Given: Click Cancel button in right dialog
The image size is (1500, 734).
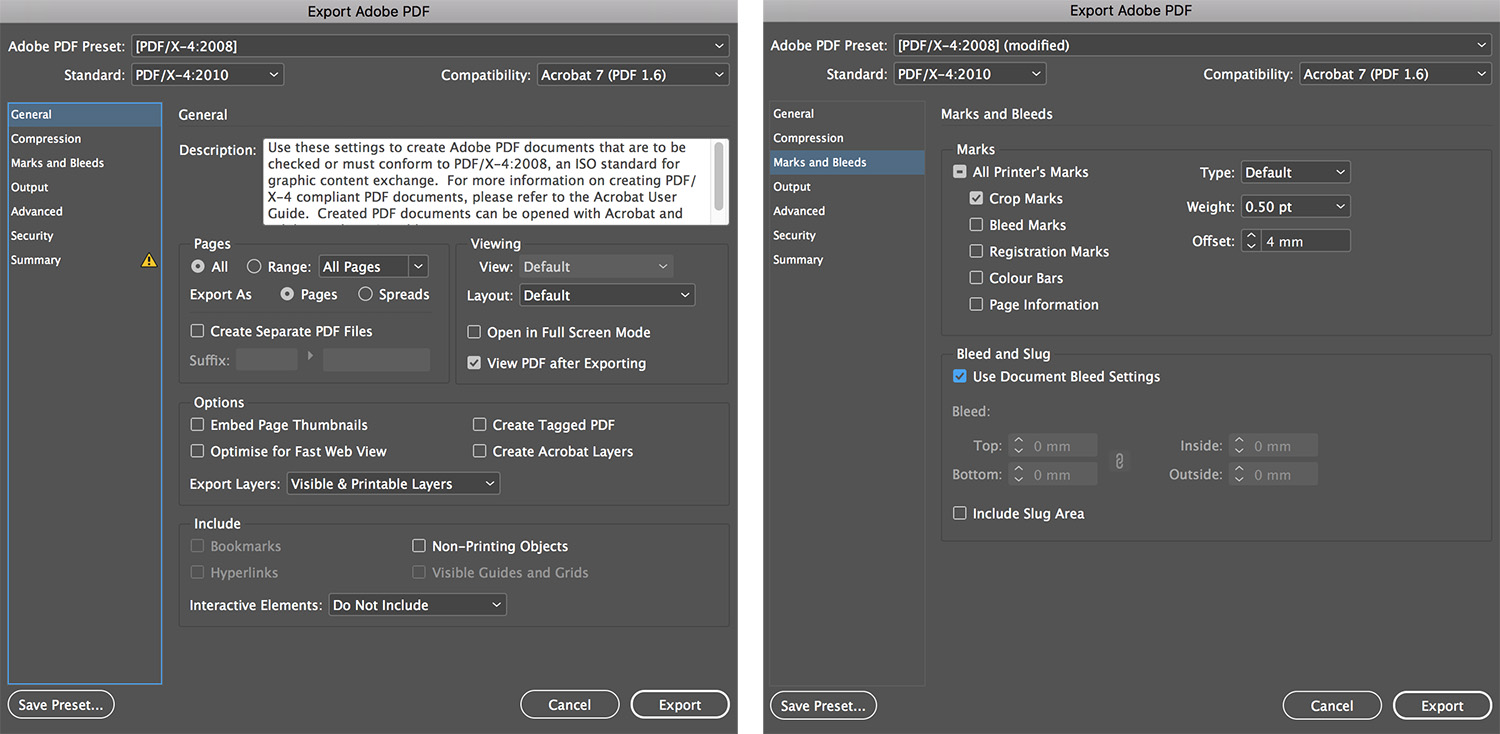Looking at the screenshot, I should click(x=1332, y=706).
